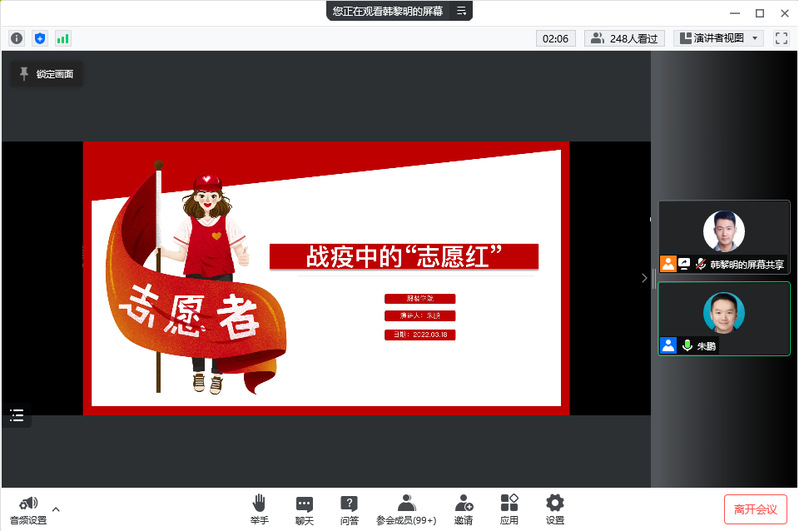Click the blue security shield icon
The image size is (798, 531).
pos(40,38)
